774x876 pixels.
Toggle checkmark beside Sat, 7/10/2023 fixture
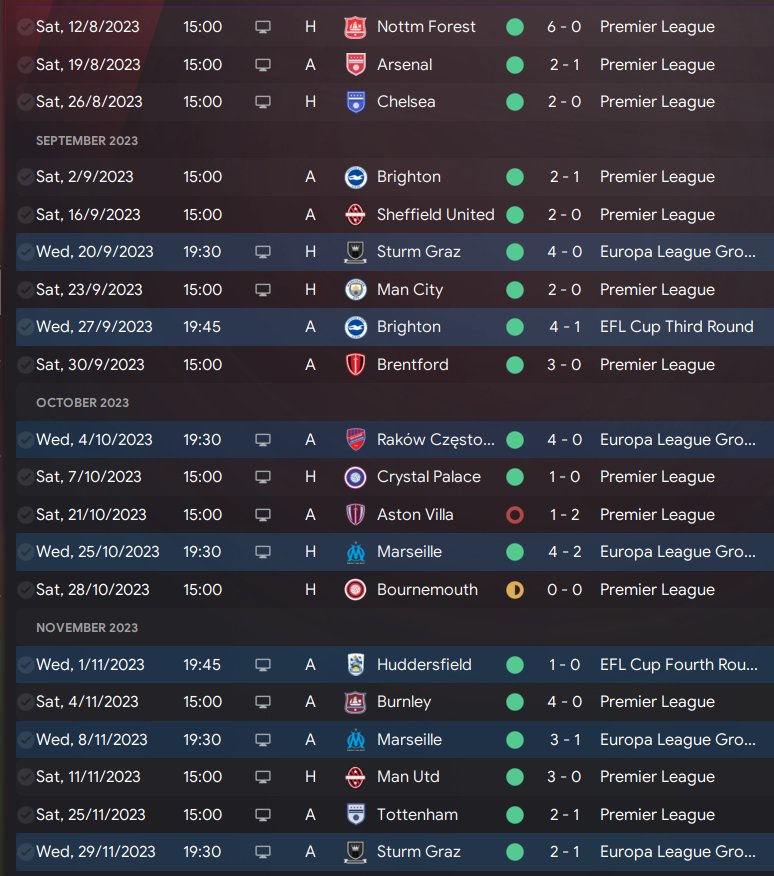click(25, 477)
